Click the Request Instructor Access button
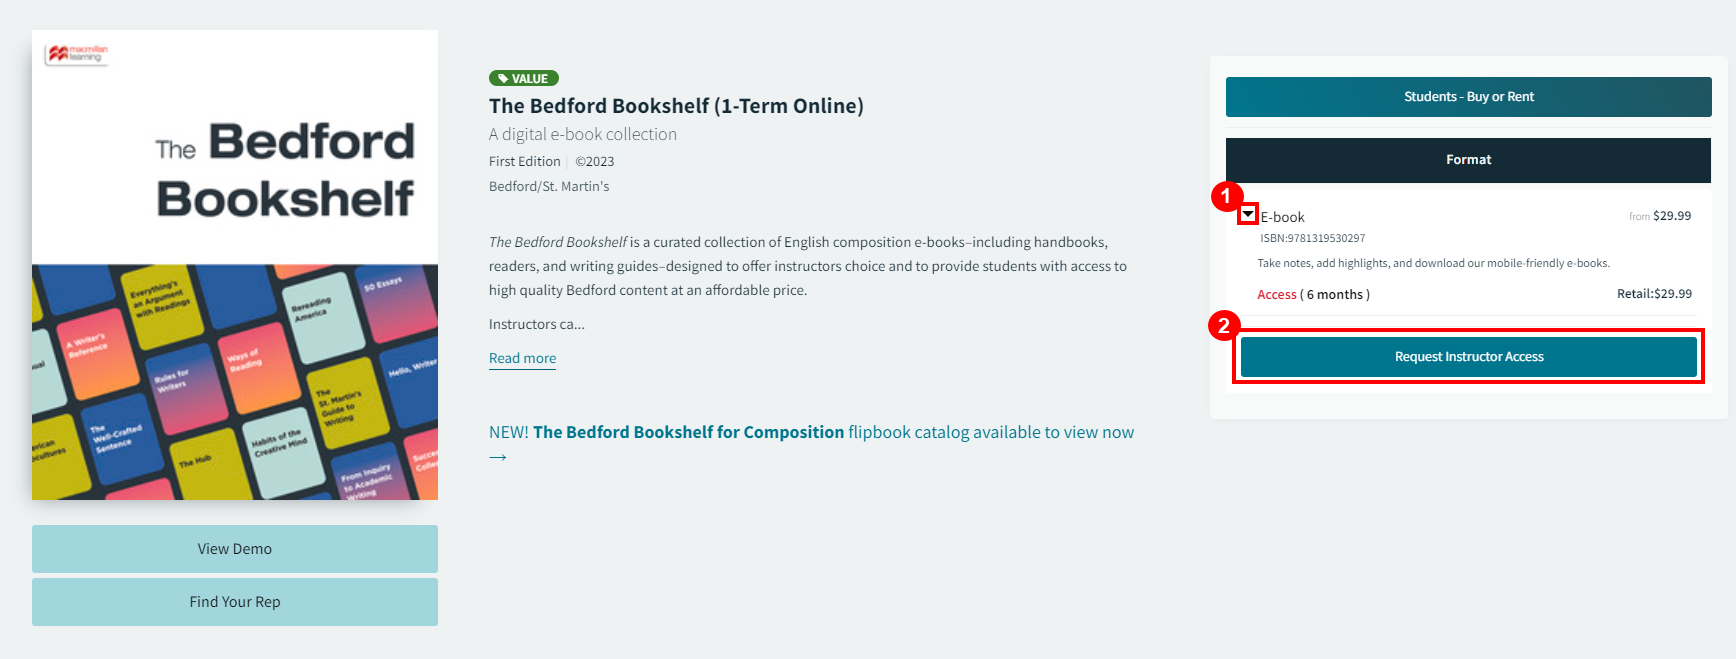 pyautogui.click(x=1469, y=356)
